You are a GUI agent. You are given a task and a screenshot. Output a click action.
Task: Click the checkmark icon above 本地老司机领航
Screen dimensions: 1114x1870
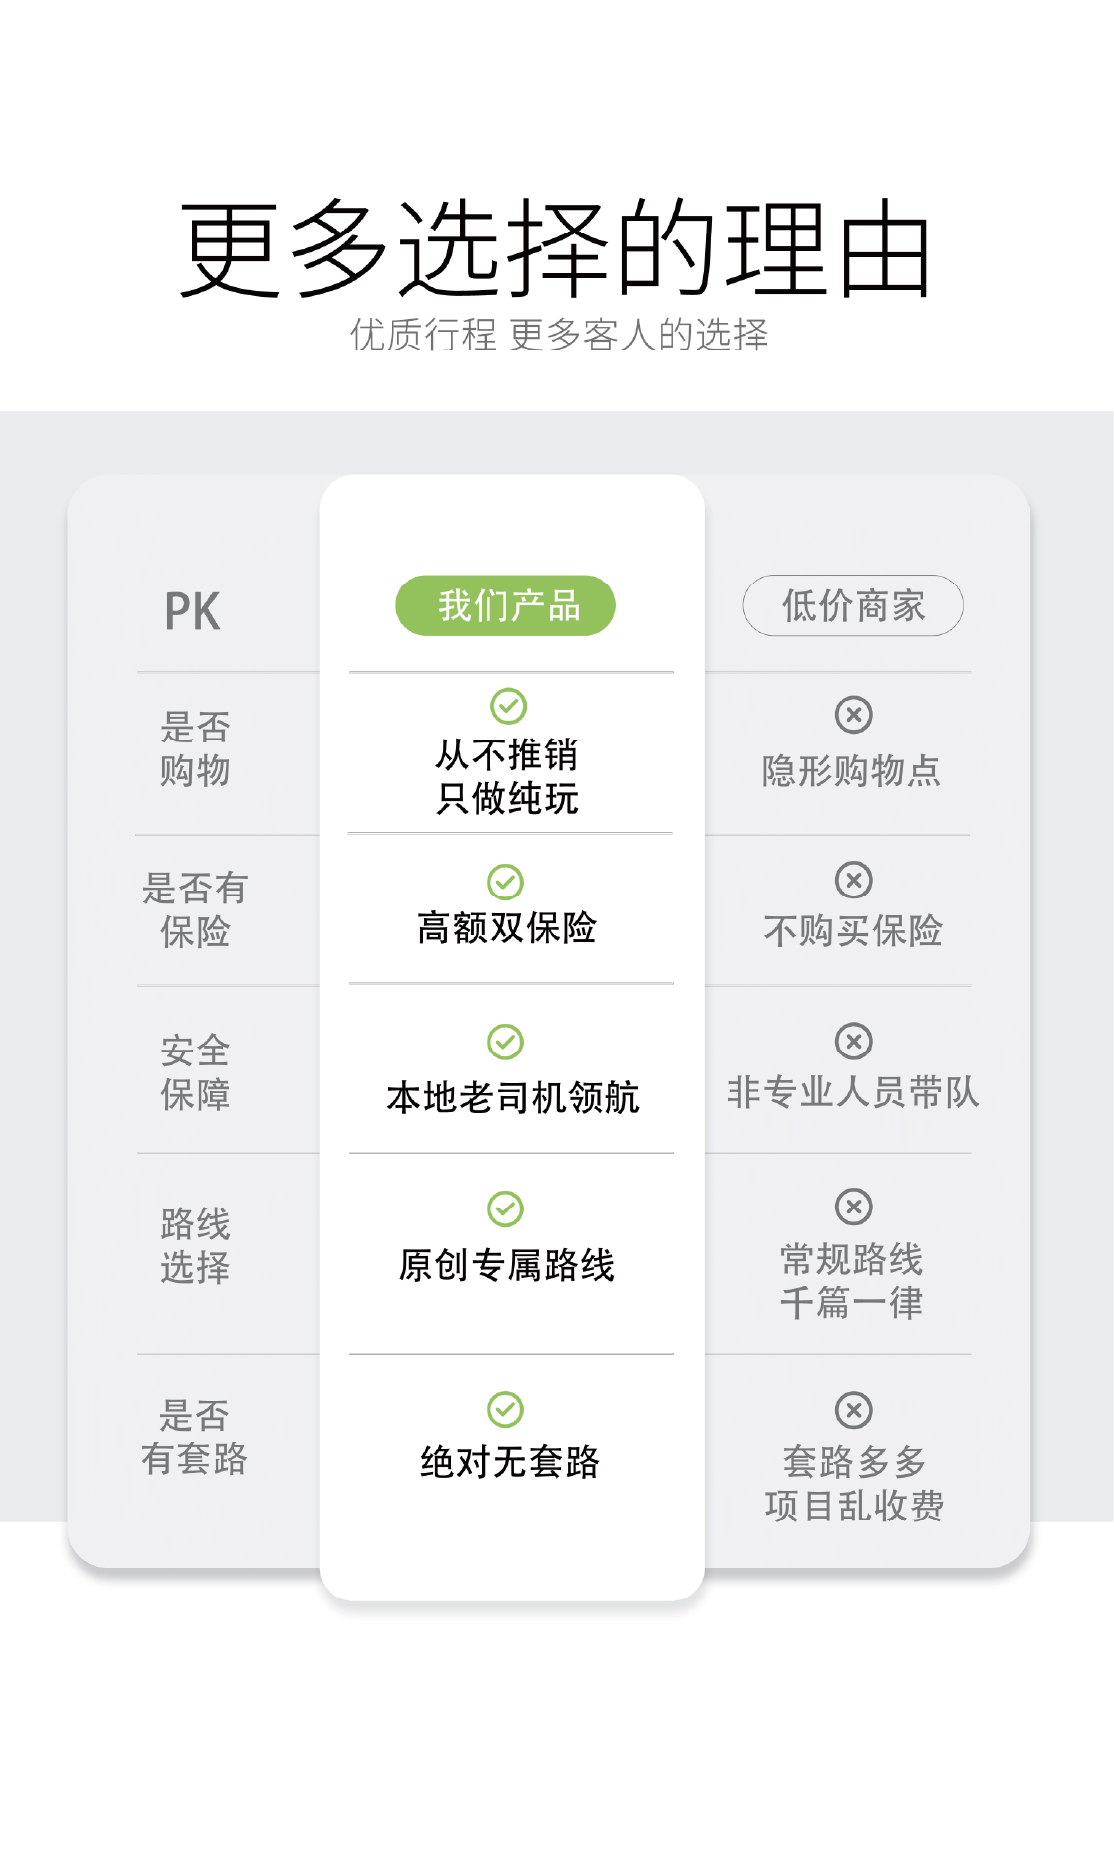505,1042
